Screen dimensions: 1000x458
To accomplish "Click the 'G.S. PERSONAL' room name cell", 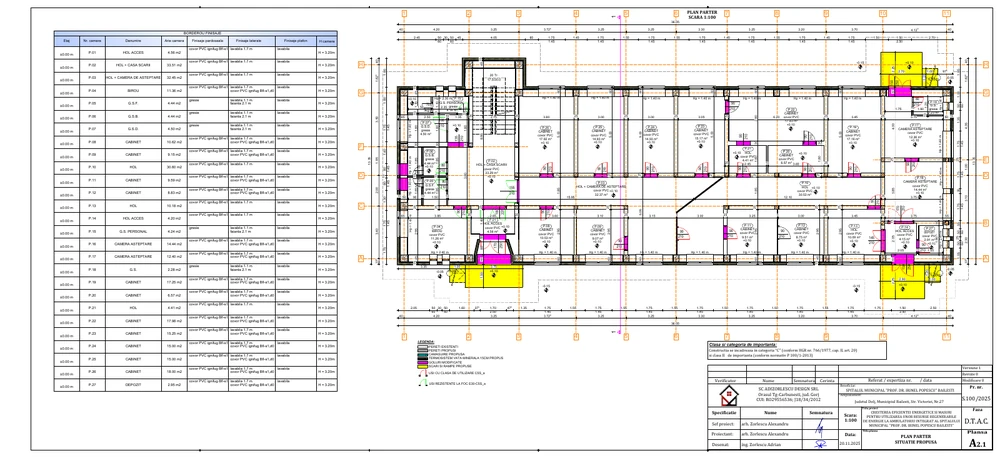I will (x=133, y=231).
